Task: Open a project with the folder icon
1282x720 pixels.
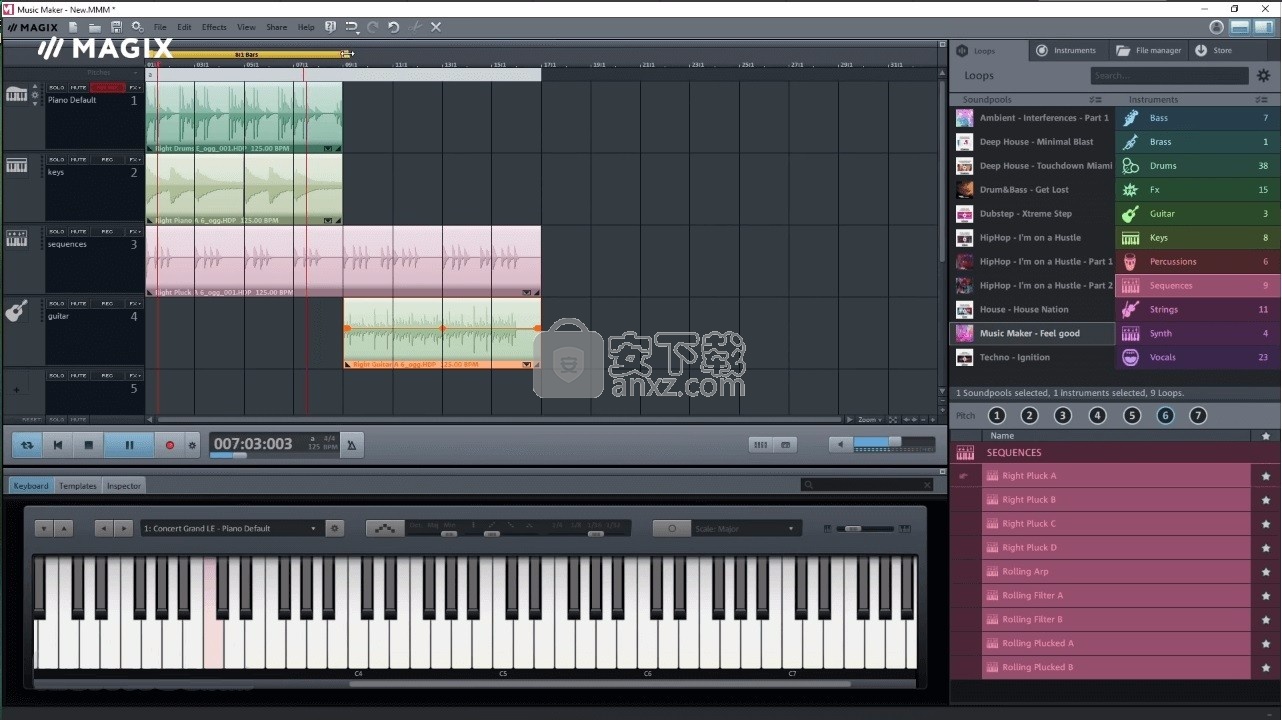Action: coord(94,27)
